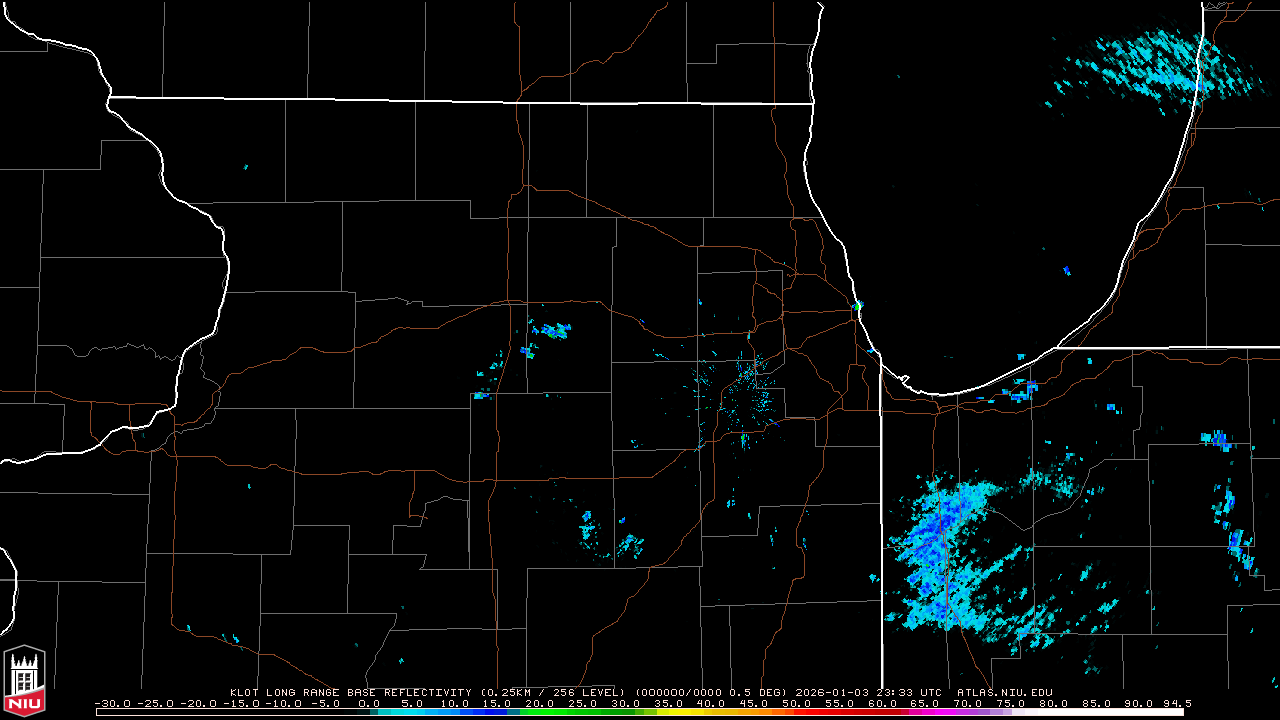Pick the green 20.0 dBZ color on scale

540,712
